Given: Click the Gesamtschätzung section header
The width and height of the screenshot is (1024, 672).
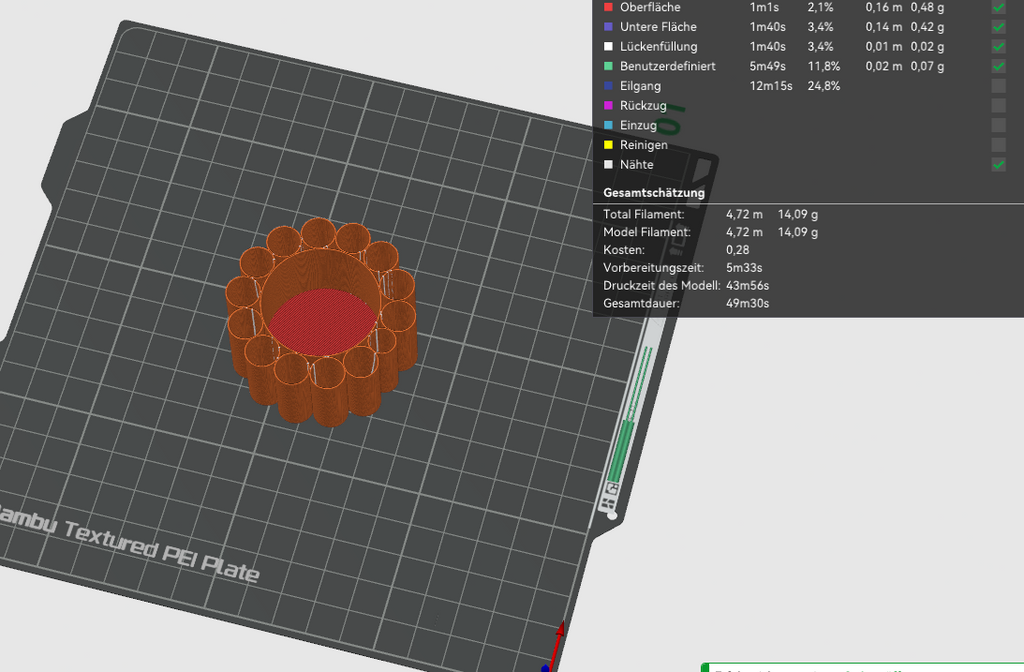Looking at the screenshot, I should click(x=654, y=193).
